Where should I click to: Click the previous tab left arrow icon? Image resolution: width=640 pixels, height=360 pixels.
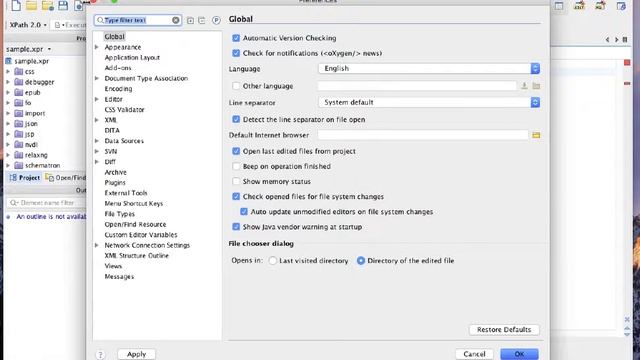pyautogui.click(x=607, y=40)
